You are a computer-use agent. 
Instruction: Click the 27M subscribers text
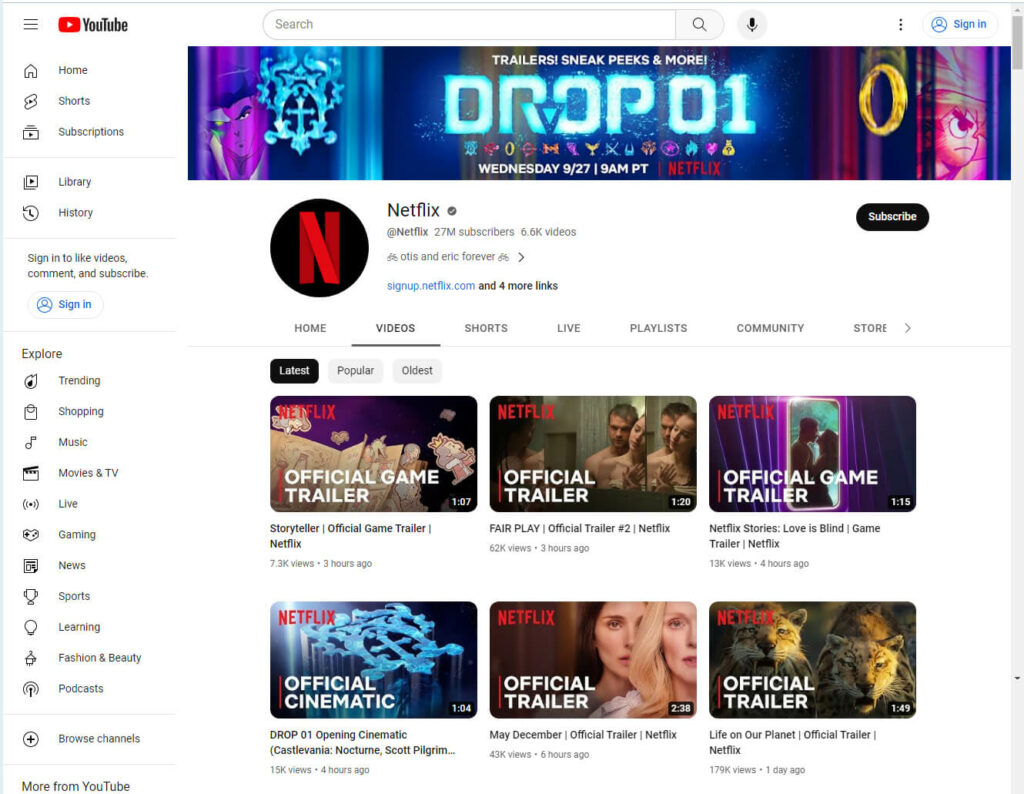click(474, 232)
